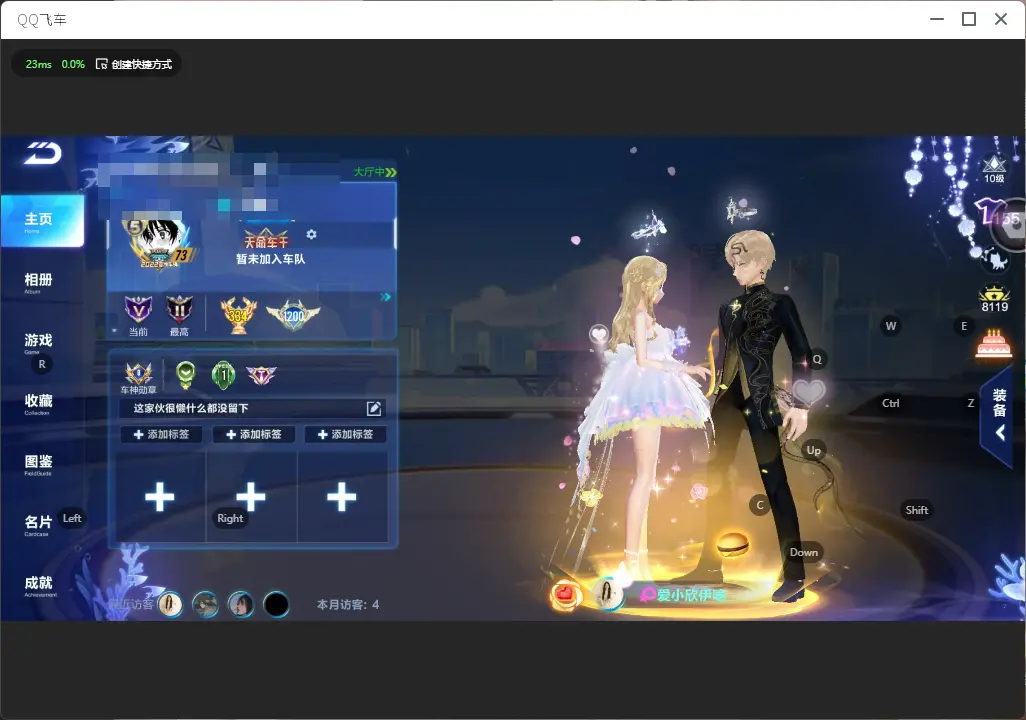View the 成就 tab
Image resolution: width=1026 pixels, height=720 pixels.
pos(39,585)
